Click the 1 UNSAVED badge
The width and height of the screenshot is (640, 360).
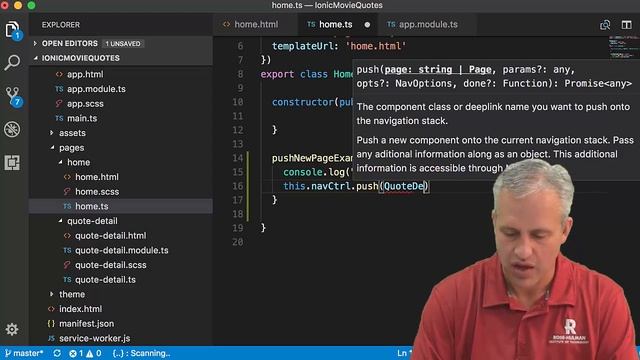[x=123, y=44]
